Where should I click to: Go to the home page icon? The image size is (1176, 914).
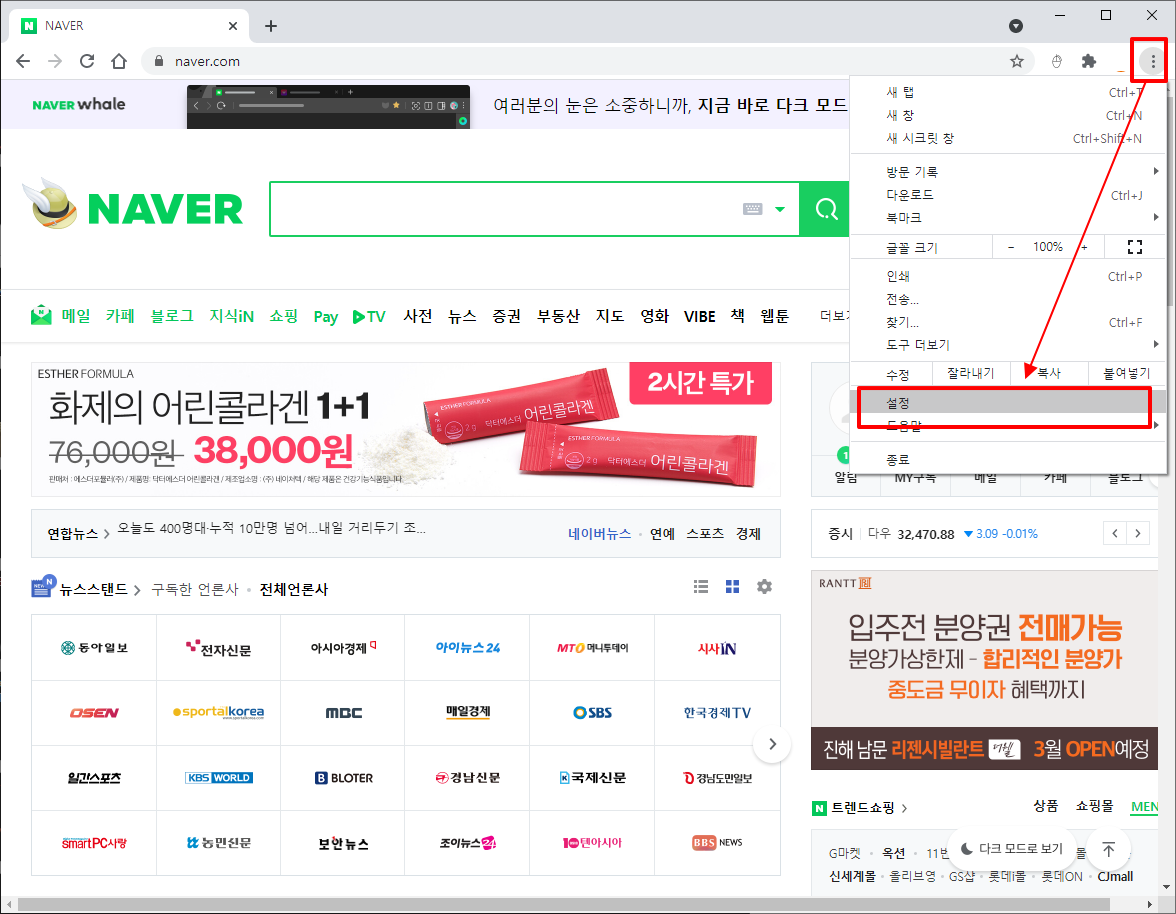[118, 61]
